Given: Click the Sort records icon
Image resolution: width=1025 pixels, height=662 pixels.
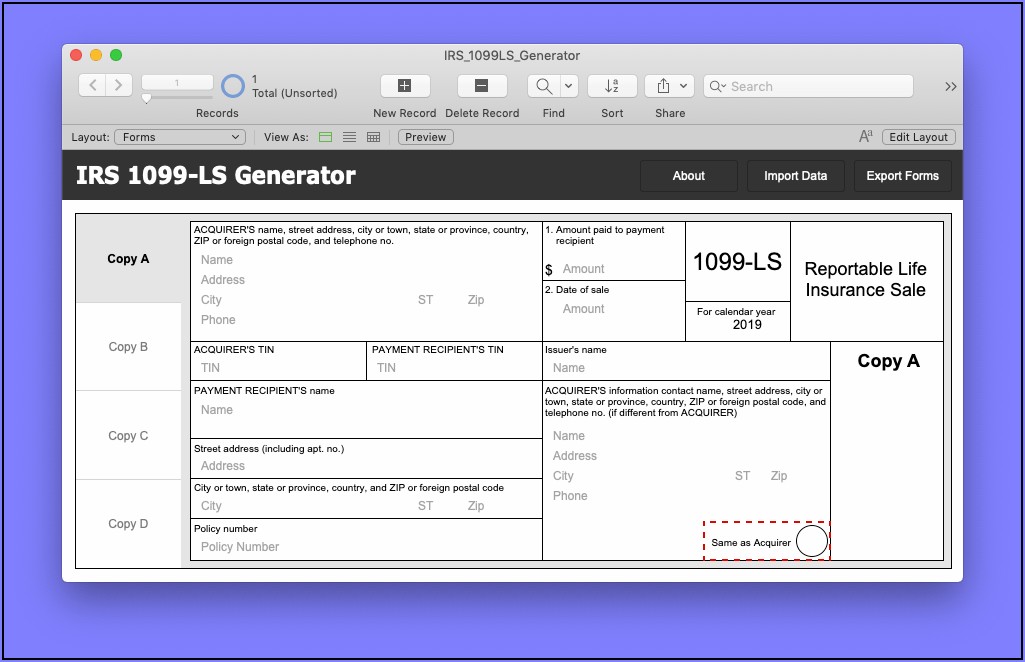Looking at the screenshot, I should pos(612,86).
